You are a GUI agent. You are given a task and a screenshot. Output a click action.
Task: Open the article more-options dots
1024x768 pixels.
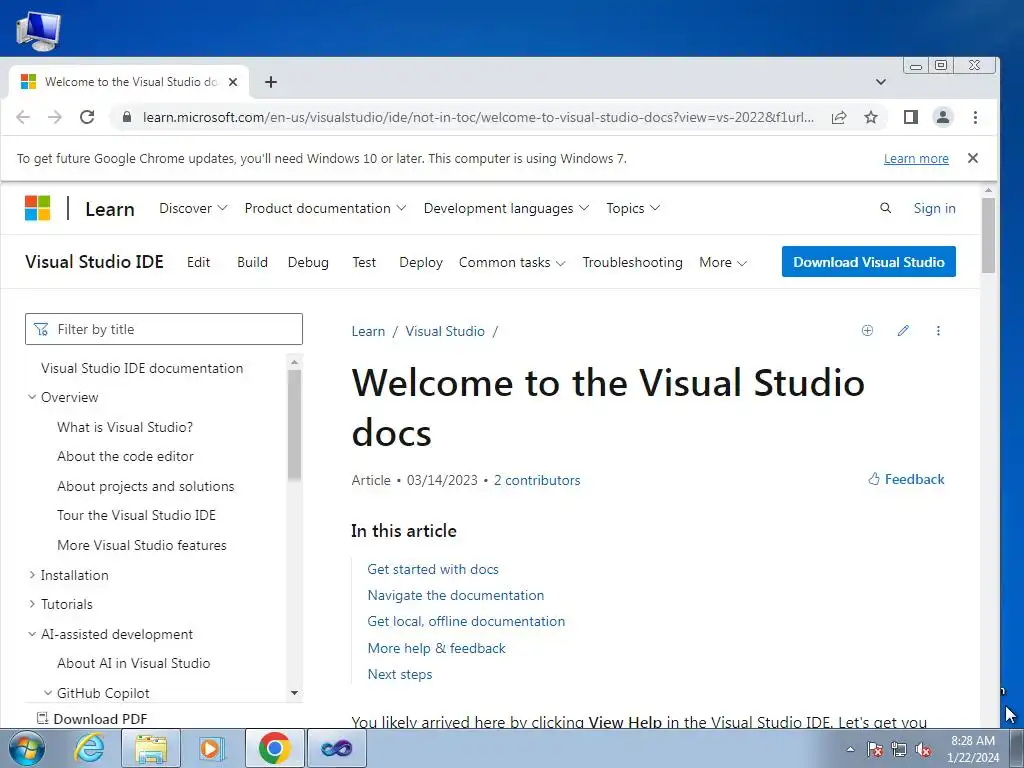pos(938,330)
